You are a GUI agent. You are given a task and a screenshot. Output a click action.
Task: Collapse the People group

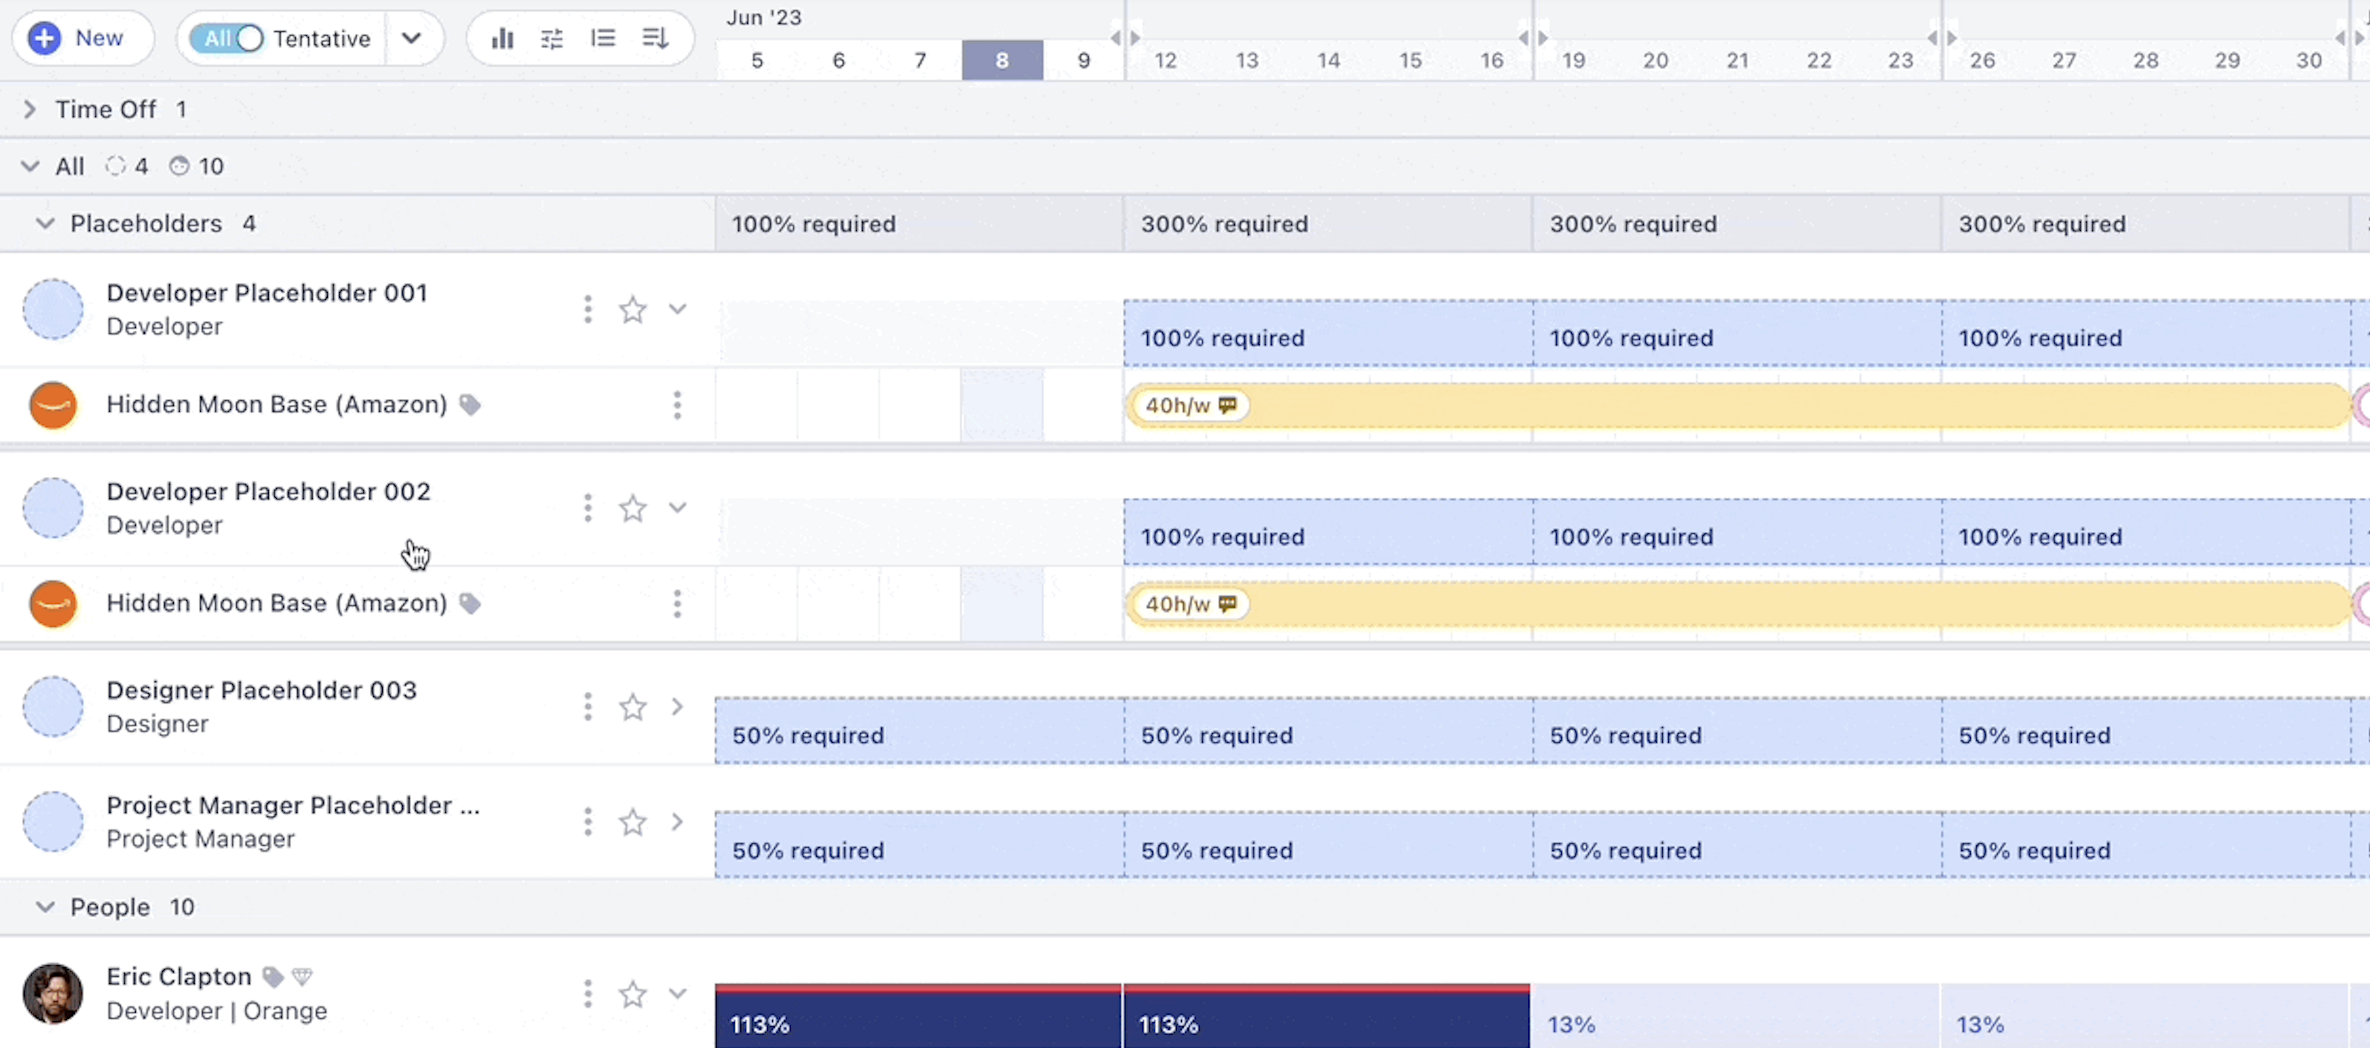click(x=45, y=907)
